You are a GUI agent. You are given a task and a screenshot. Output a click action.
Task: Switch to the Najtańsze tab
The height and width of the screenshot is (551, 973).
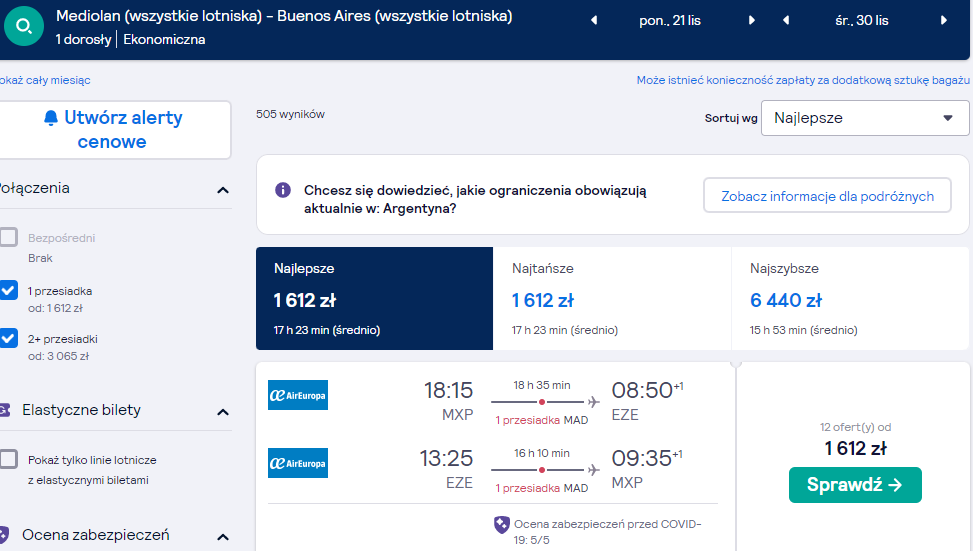pos(612,298)
